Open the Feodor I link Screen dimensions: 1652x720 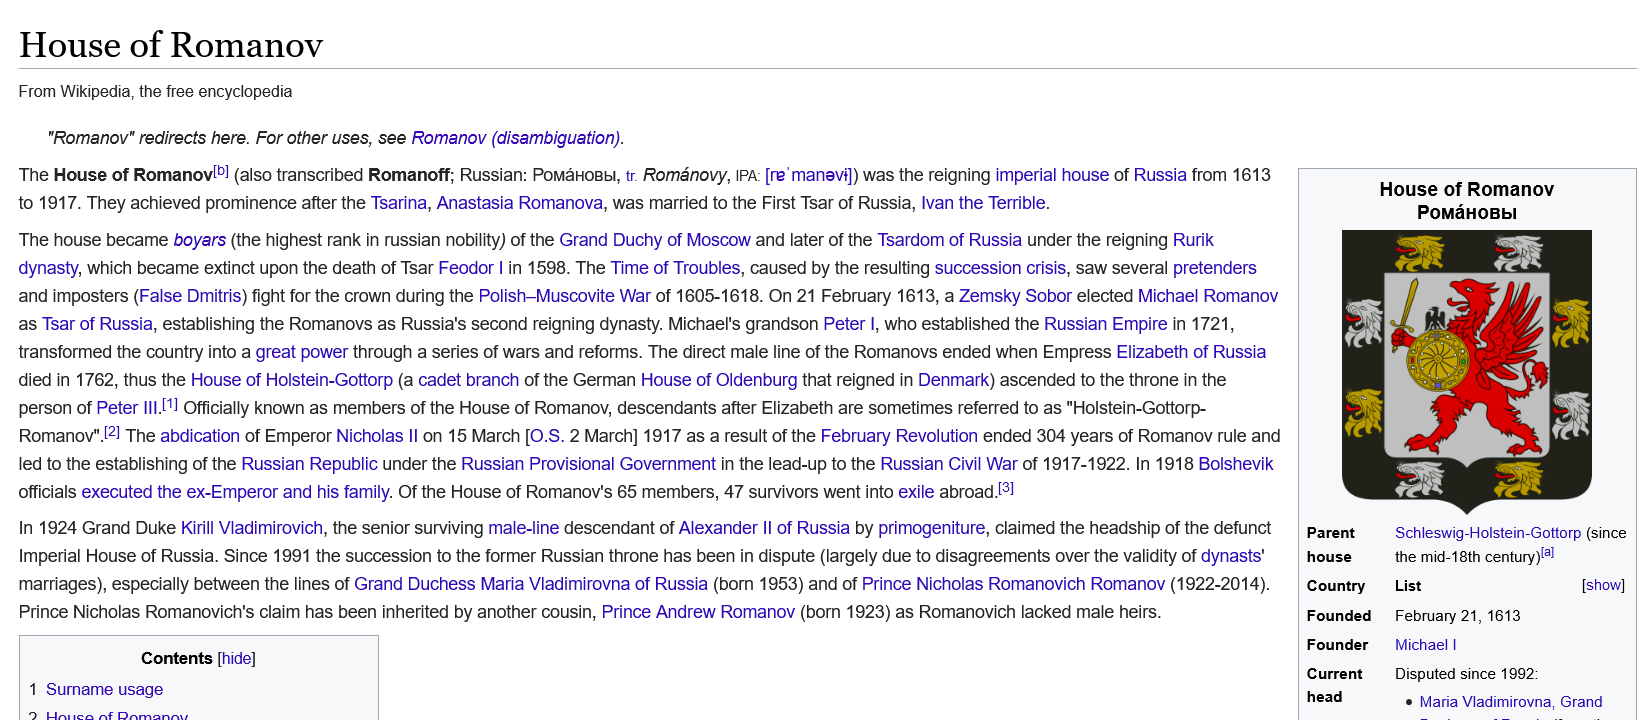pyautogui.click(x=471, y=268)
